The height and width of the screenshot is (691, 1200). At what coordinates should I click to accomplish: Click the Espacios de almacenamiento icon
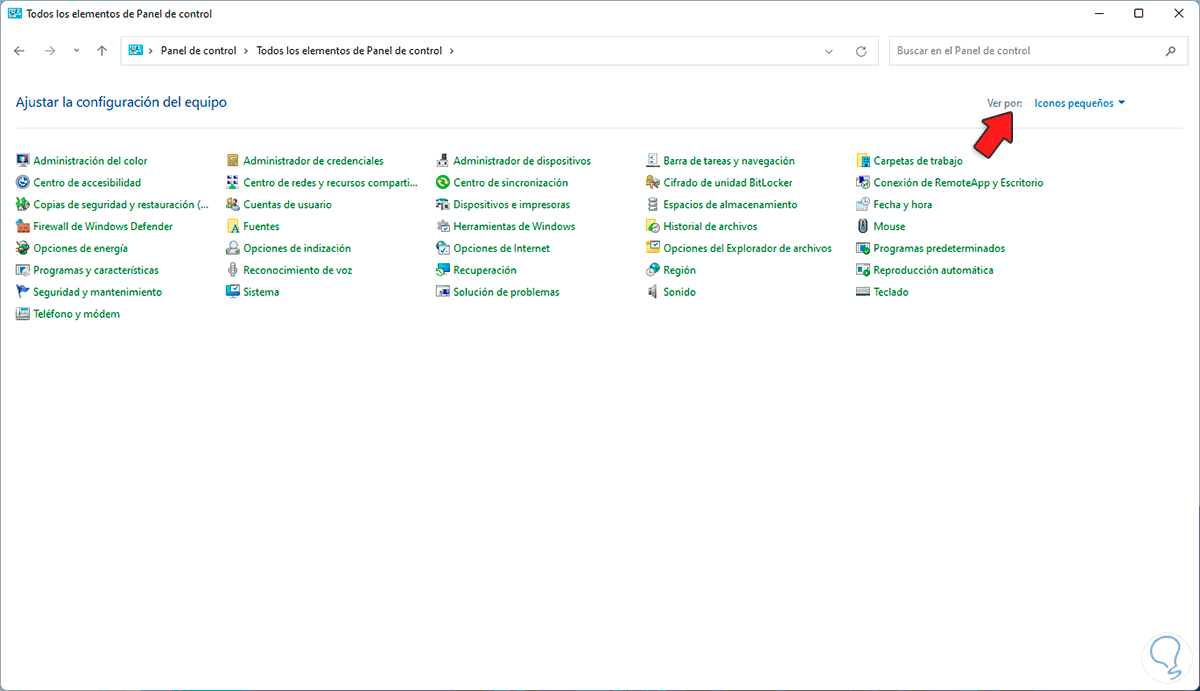(x=653, y=204)
